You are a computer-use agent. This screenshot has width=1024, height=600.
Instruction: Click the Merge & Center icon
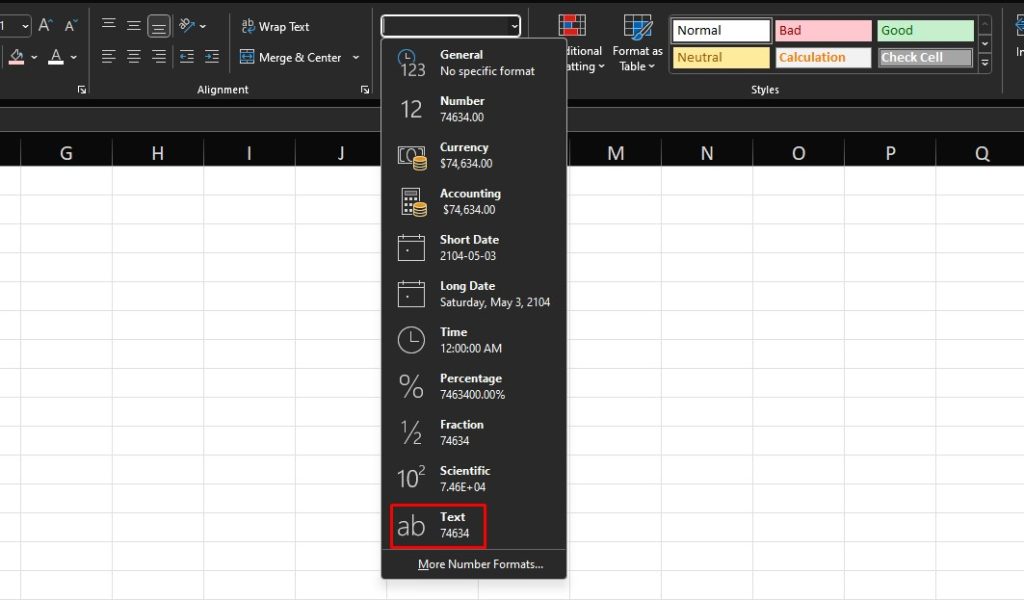[x=246, y=57]
